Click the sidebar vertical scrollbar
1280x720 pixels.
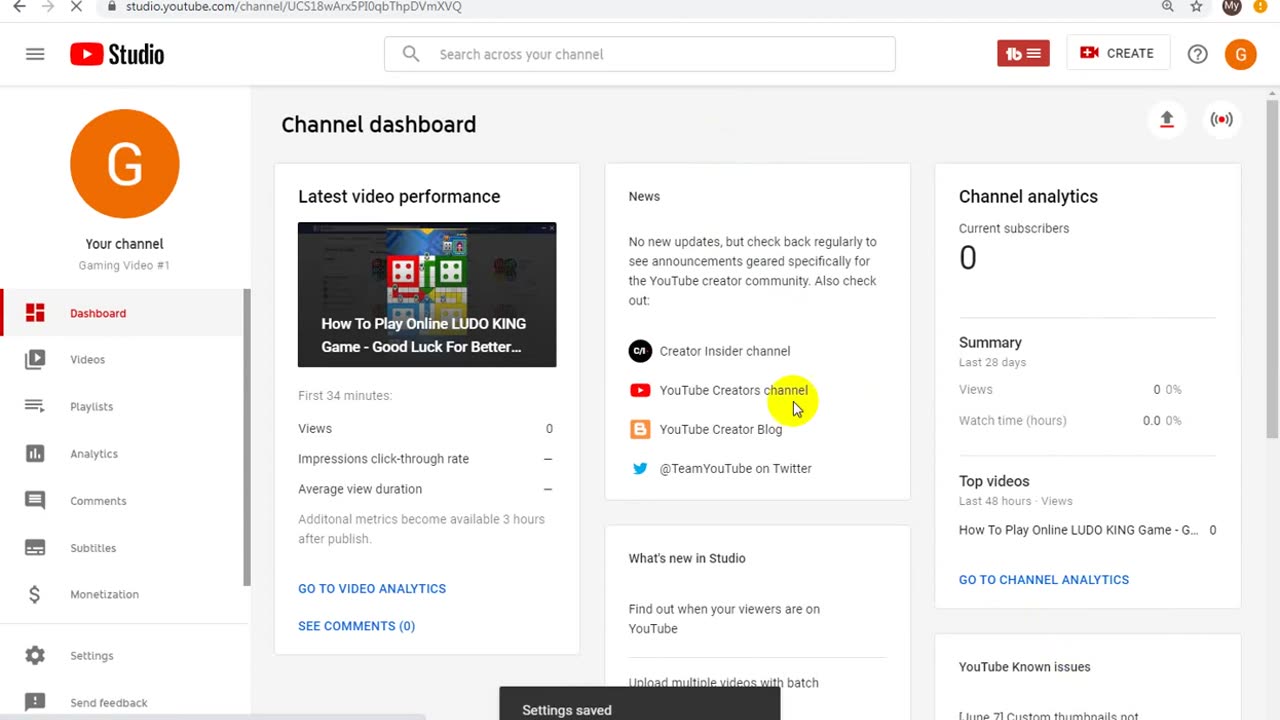click(x=247, y=437)
